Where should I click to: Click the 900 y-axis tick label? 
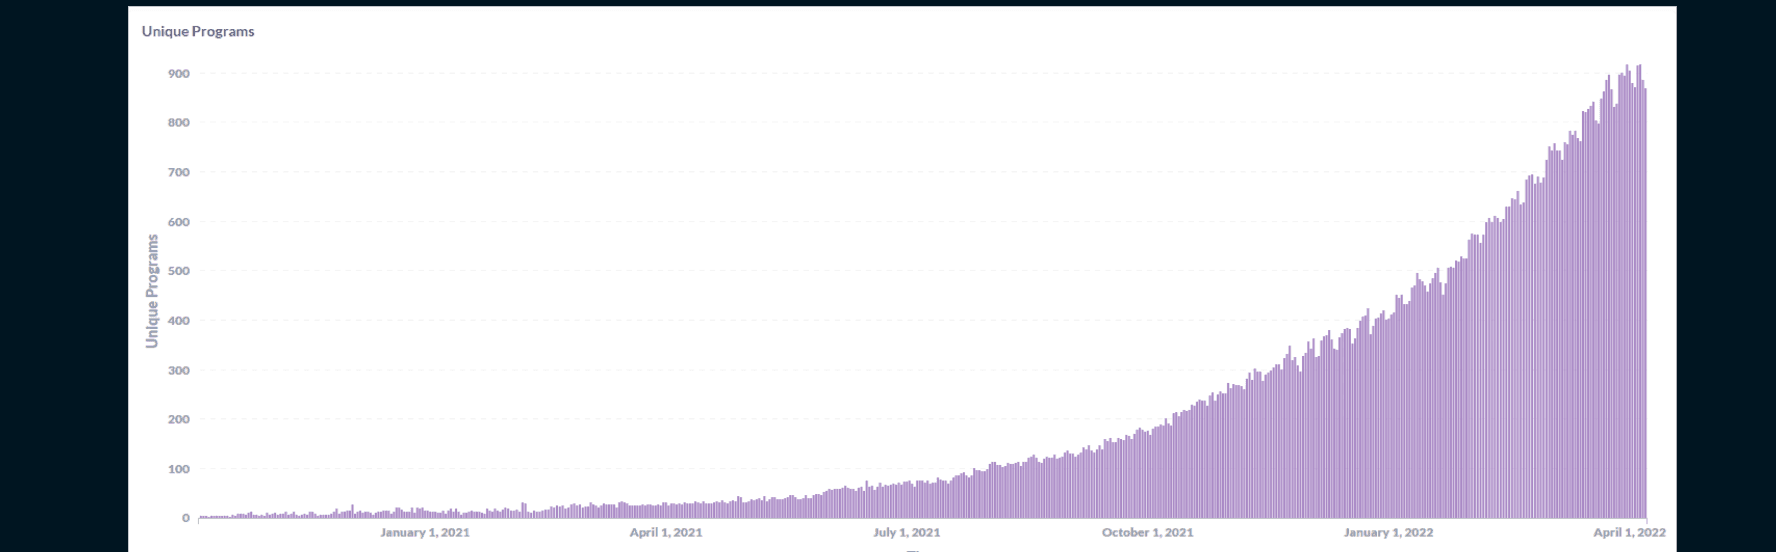(x=179, y=74)
